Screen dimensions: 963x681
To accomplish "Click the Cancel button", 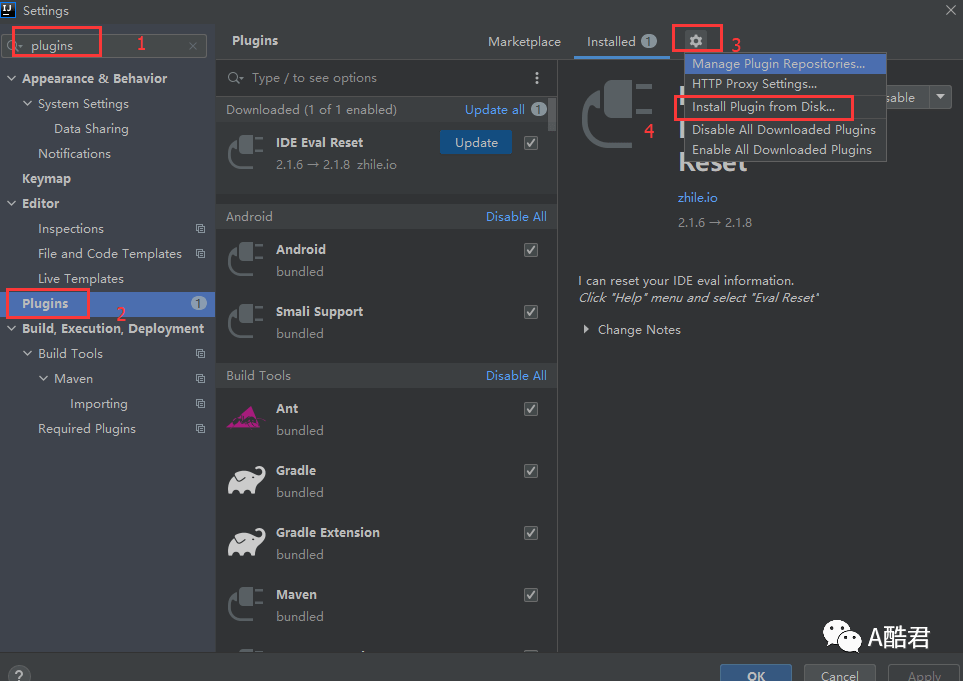I will click(840, 674).
